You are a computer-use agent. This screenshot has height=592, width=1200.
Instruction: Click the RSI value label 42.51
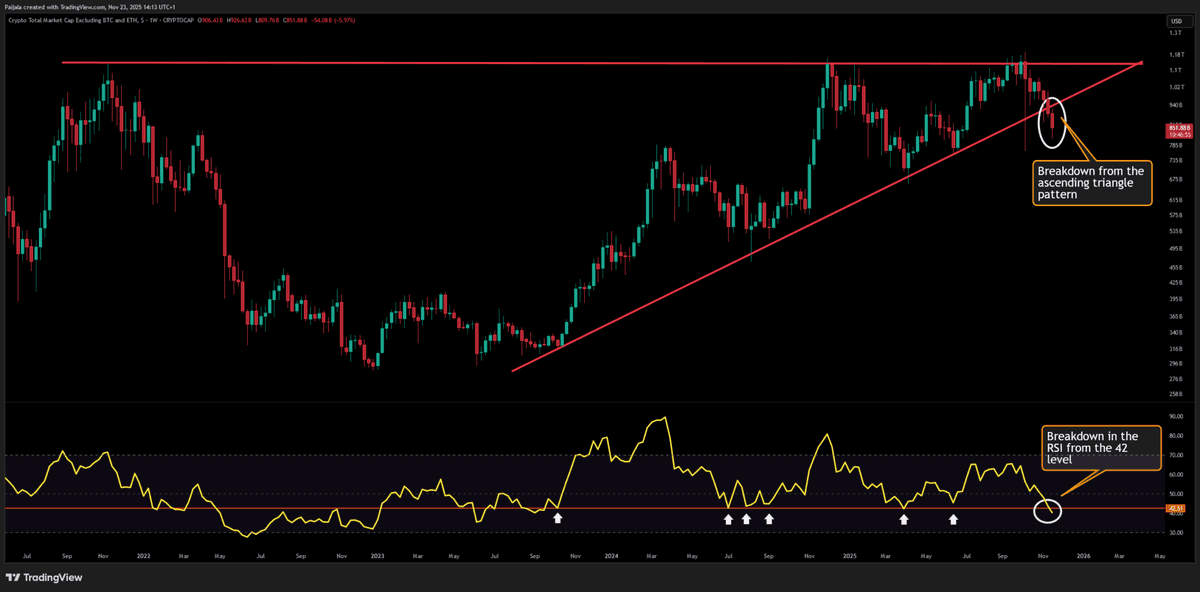pos(1176,508)
